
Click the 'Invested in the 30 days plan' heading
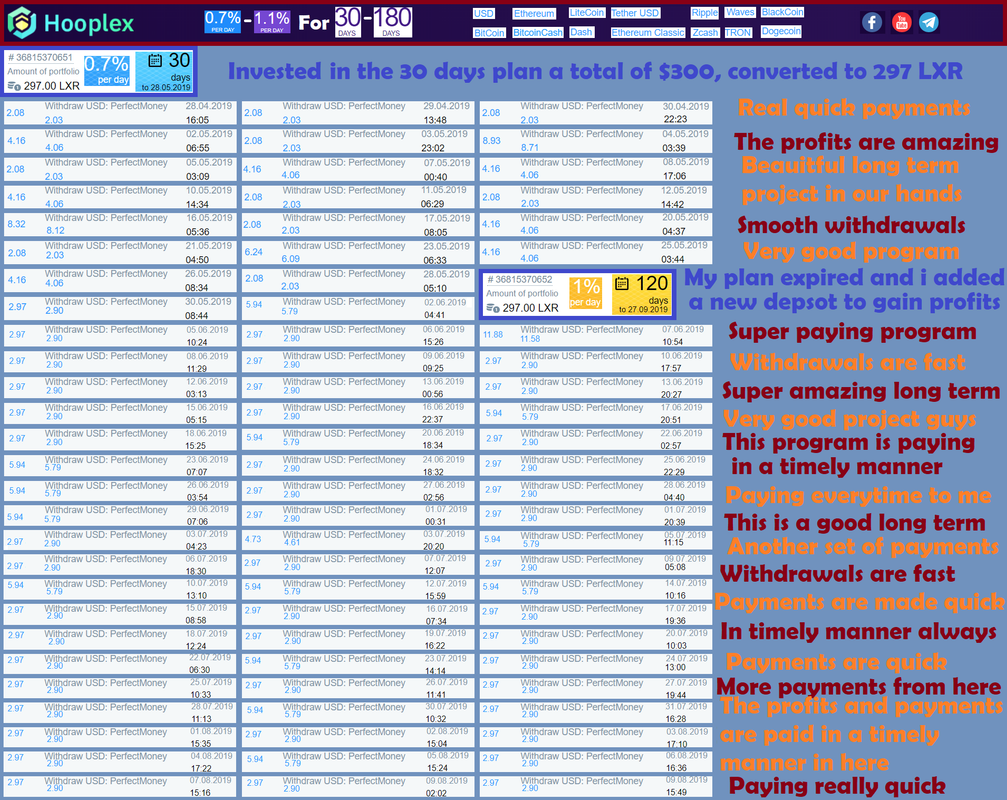tap(595, 71)
